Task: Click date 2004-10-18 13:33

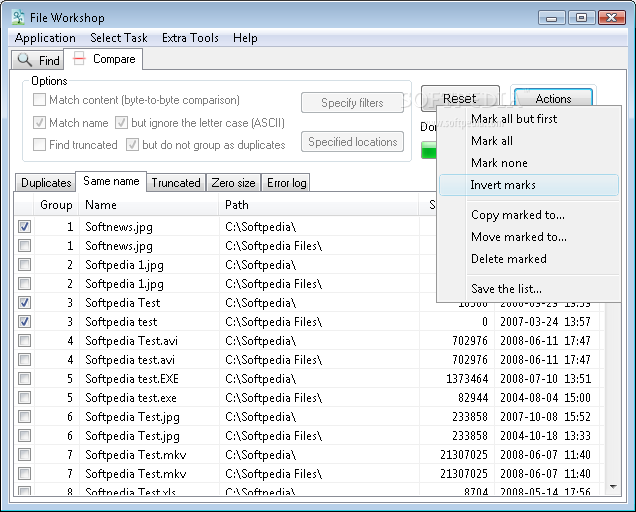Action: click(545, 436)
